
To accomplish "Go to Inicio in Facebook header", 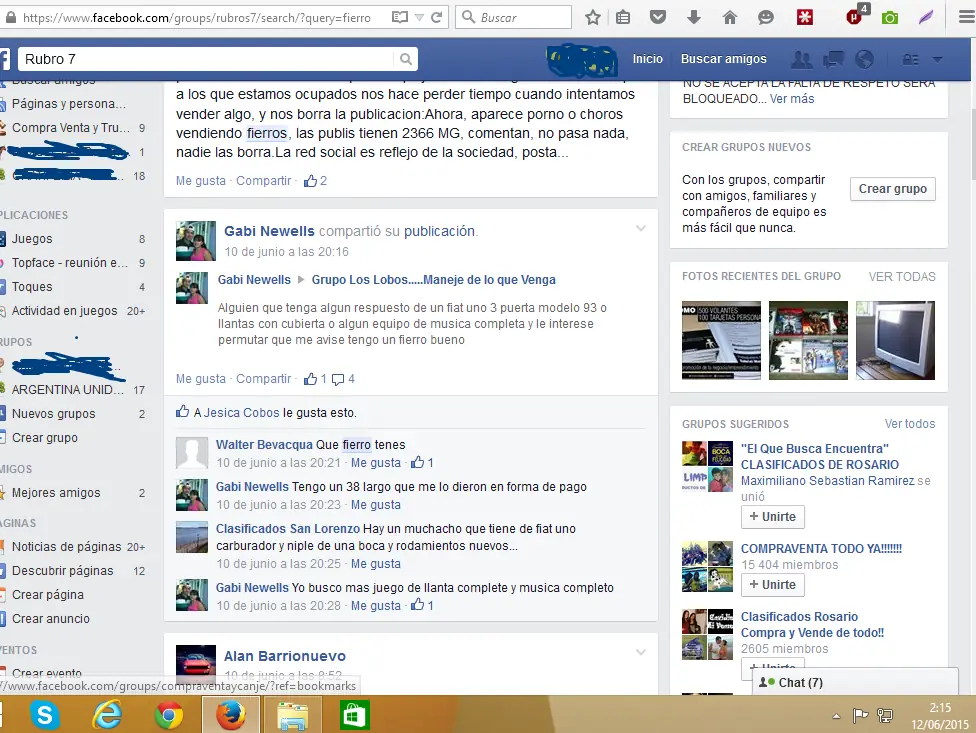I will coord(647,58).
